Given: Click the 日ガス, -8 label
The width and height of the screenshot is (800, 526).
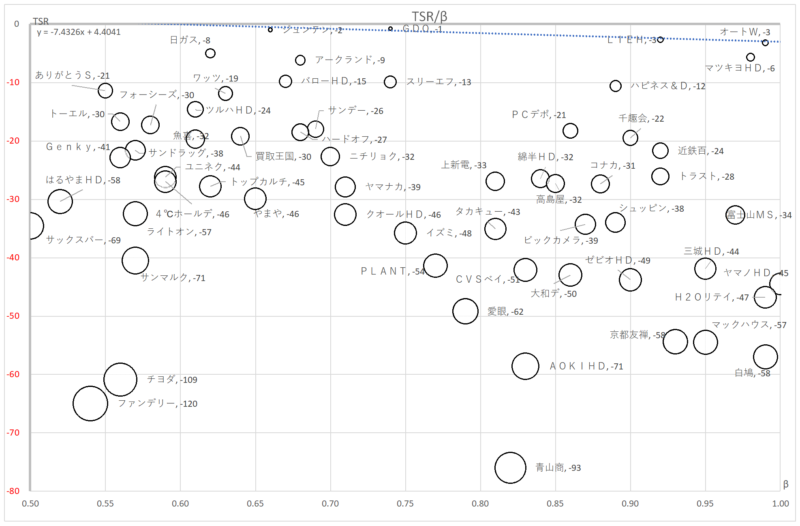Looking at the screenshot, I should (190, 40).
